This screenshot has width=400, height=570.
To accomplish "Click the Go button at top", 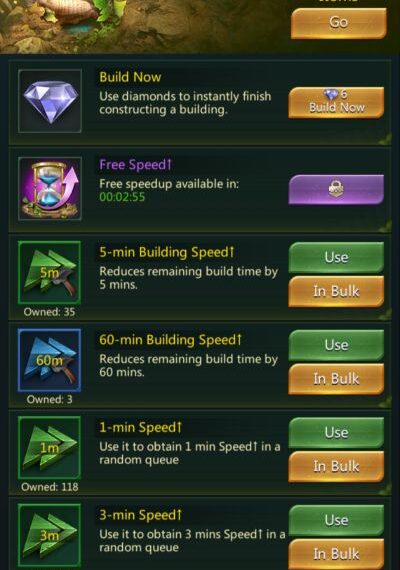I will pyautogui.click(x=338, y=23).
